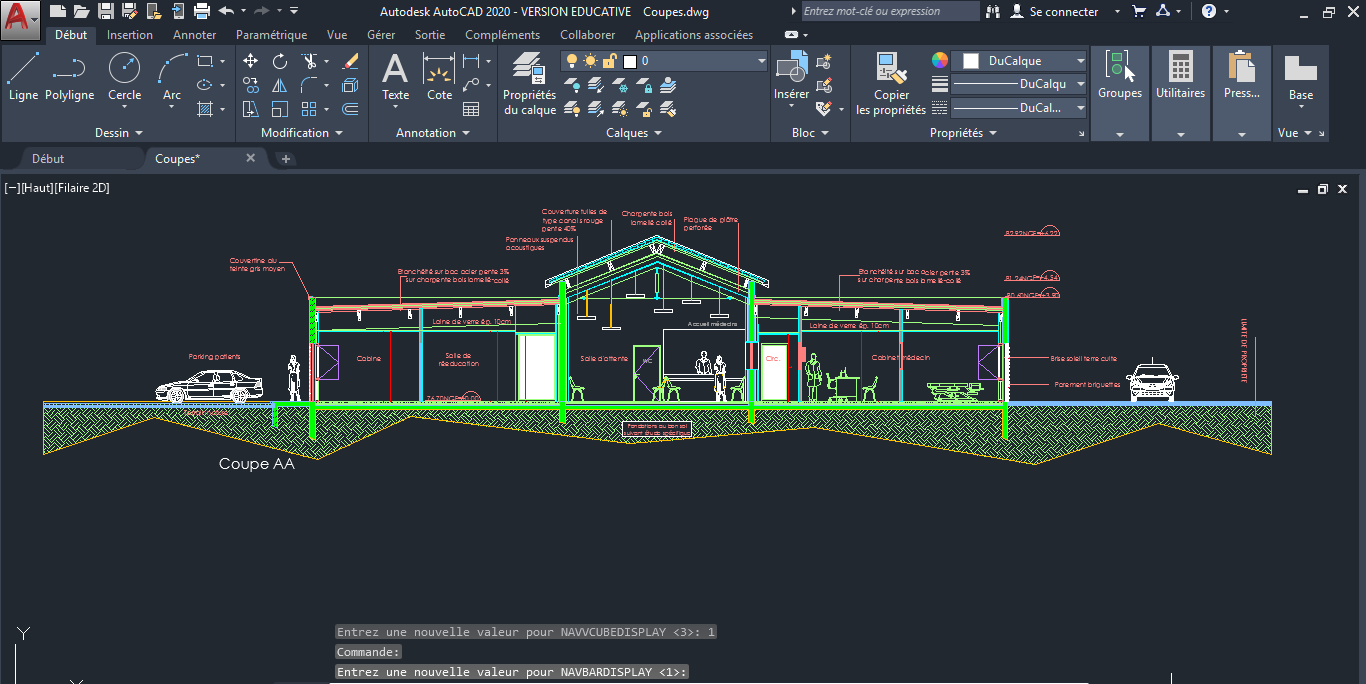Click the Move (Déplacer) tool icon

[x=251, y=61]
